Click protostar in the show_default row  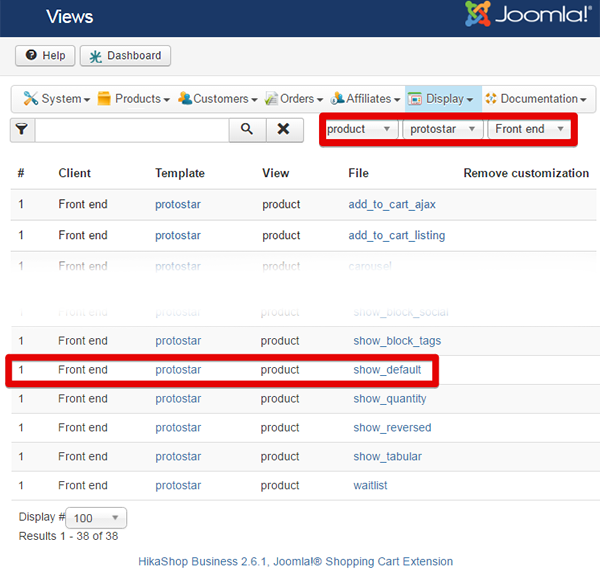(178, 370)
